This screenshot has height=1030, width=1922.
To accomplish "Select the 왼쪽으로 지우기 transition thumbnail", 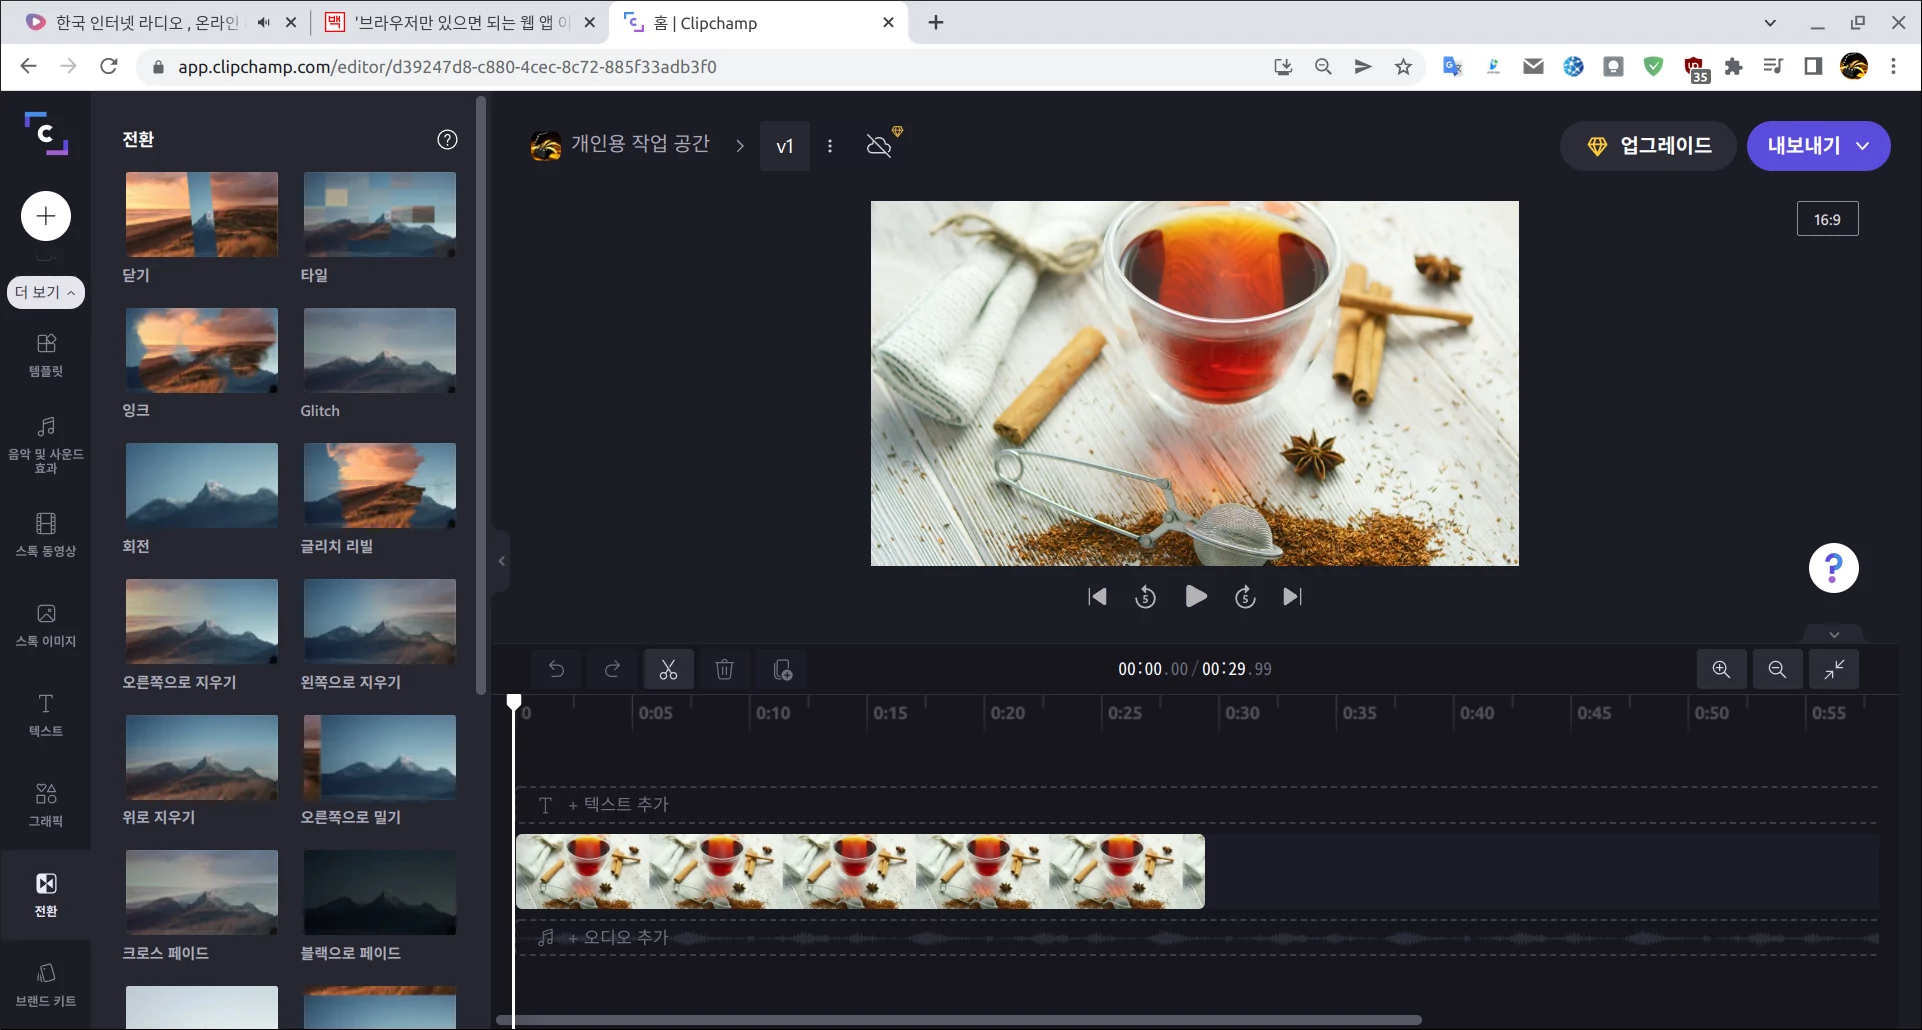I will coord(380,621).
